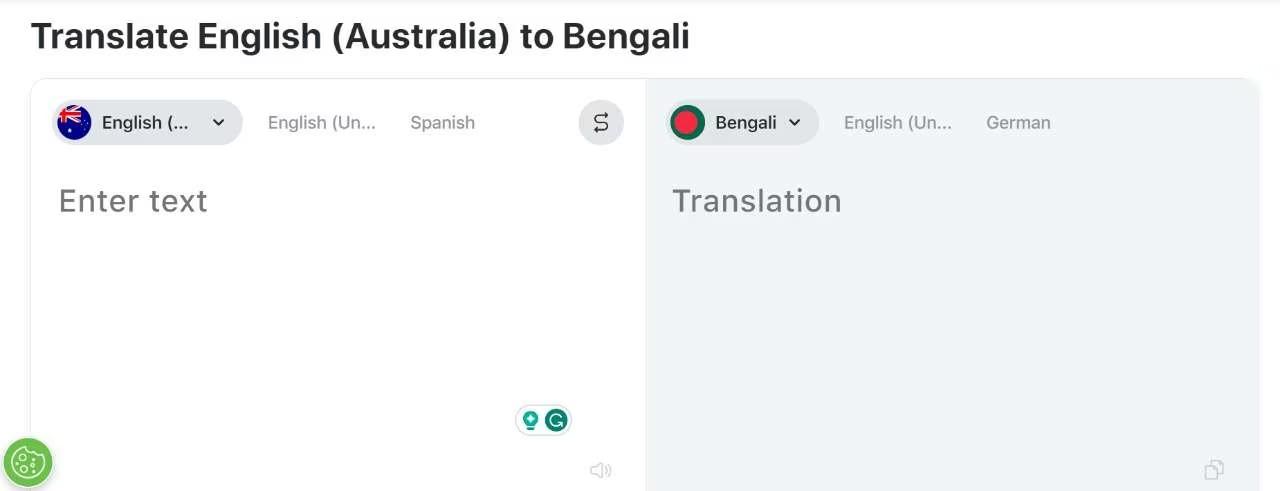
Task: Click the Bangladesh flag icon
Action: (688, 123)
